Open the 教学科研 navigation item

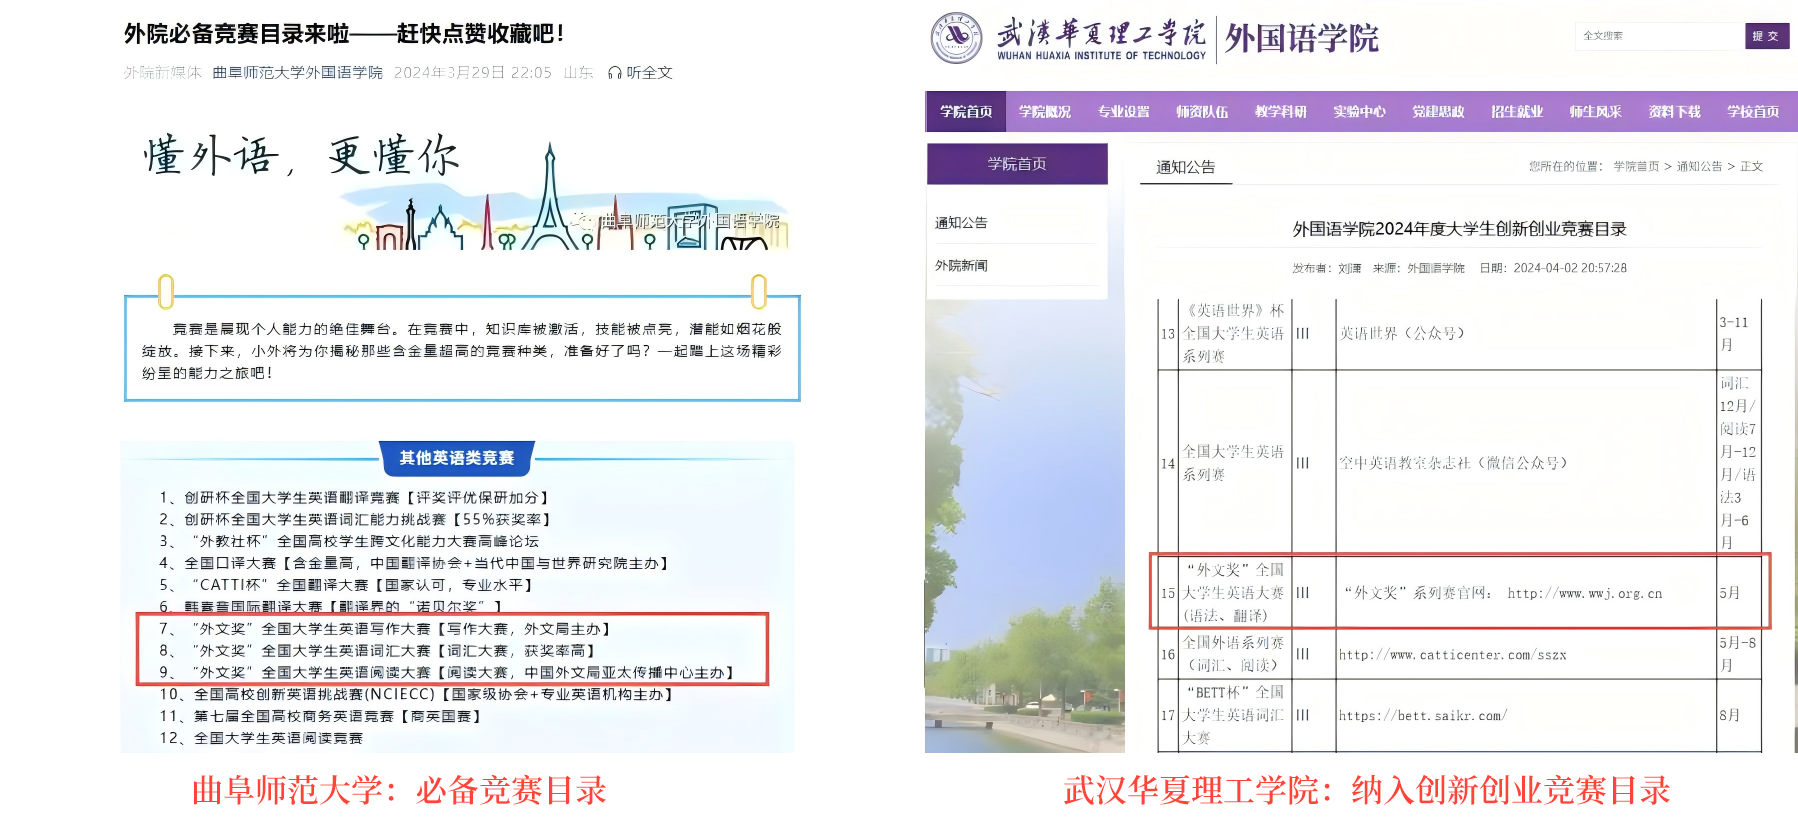pyautogui.click(x=1281, y=112)
